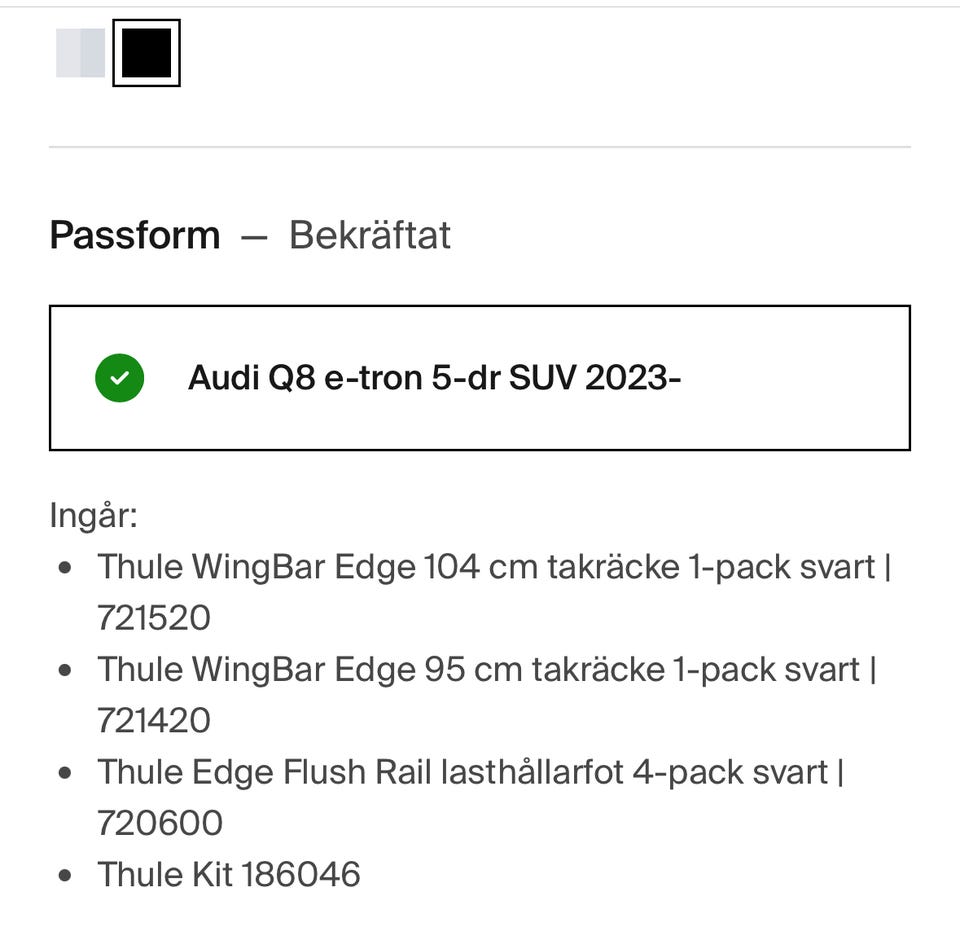Click bullet beside WingBar Edge 104 cm

[66, 567]
